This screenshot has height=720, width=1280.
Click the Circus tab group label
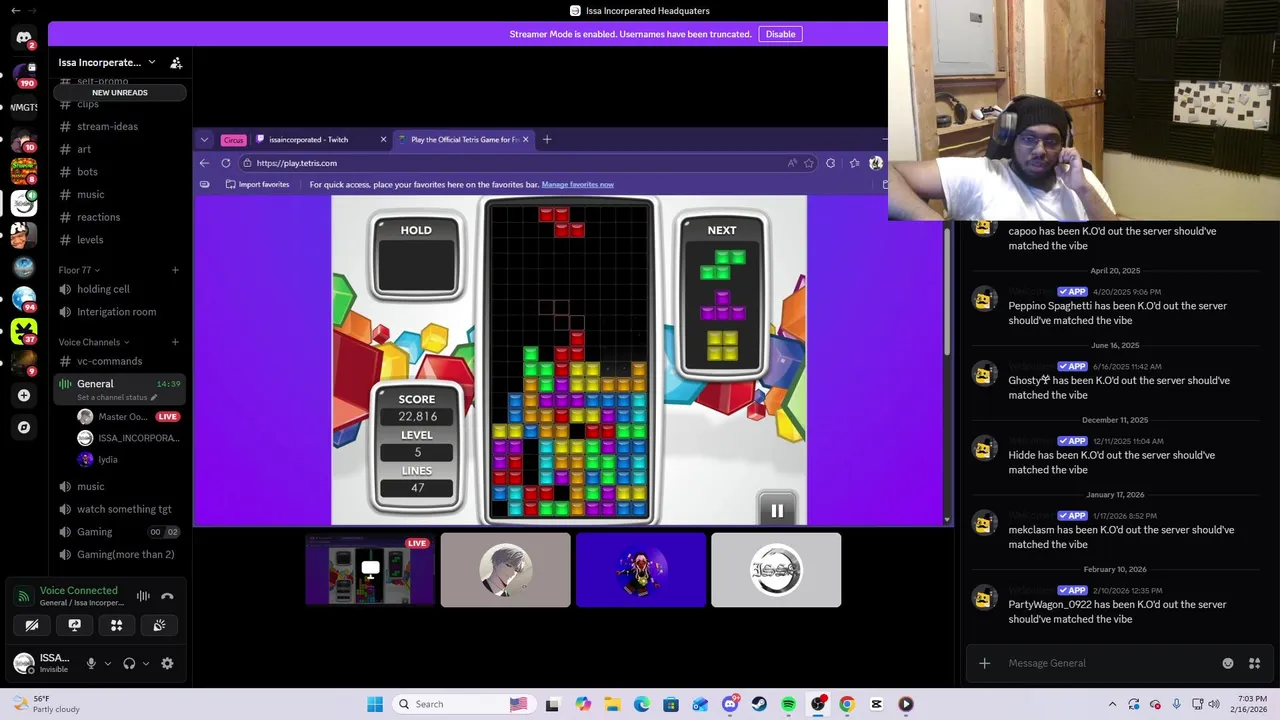(233, 140)
